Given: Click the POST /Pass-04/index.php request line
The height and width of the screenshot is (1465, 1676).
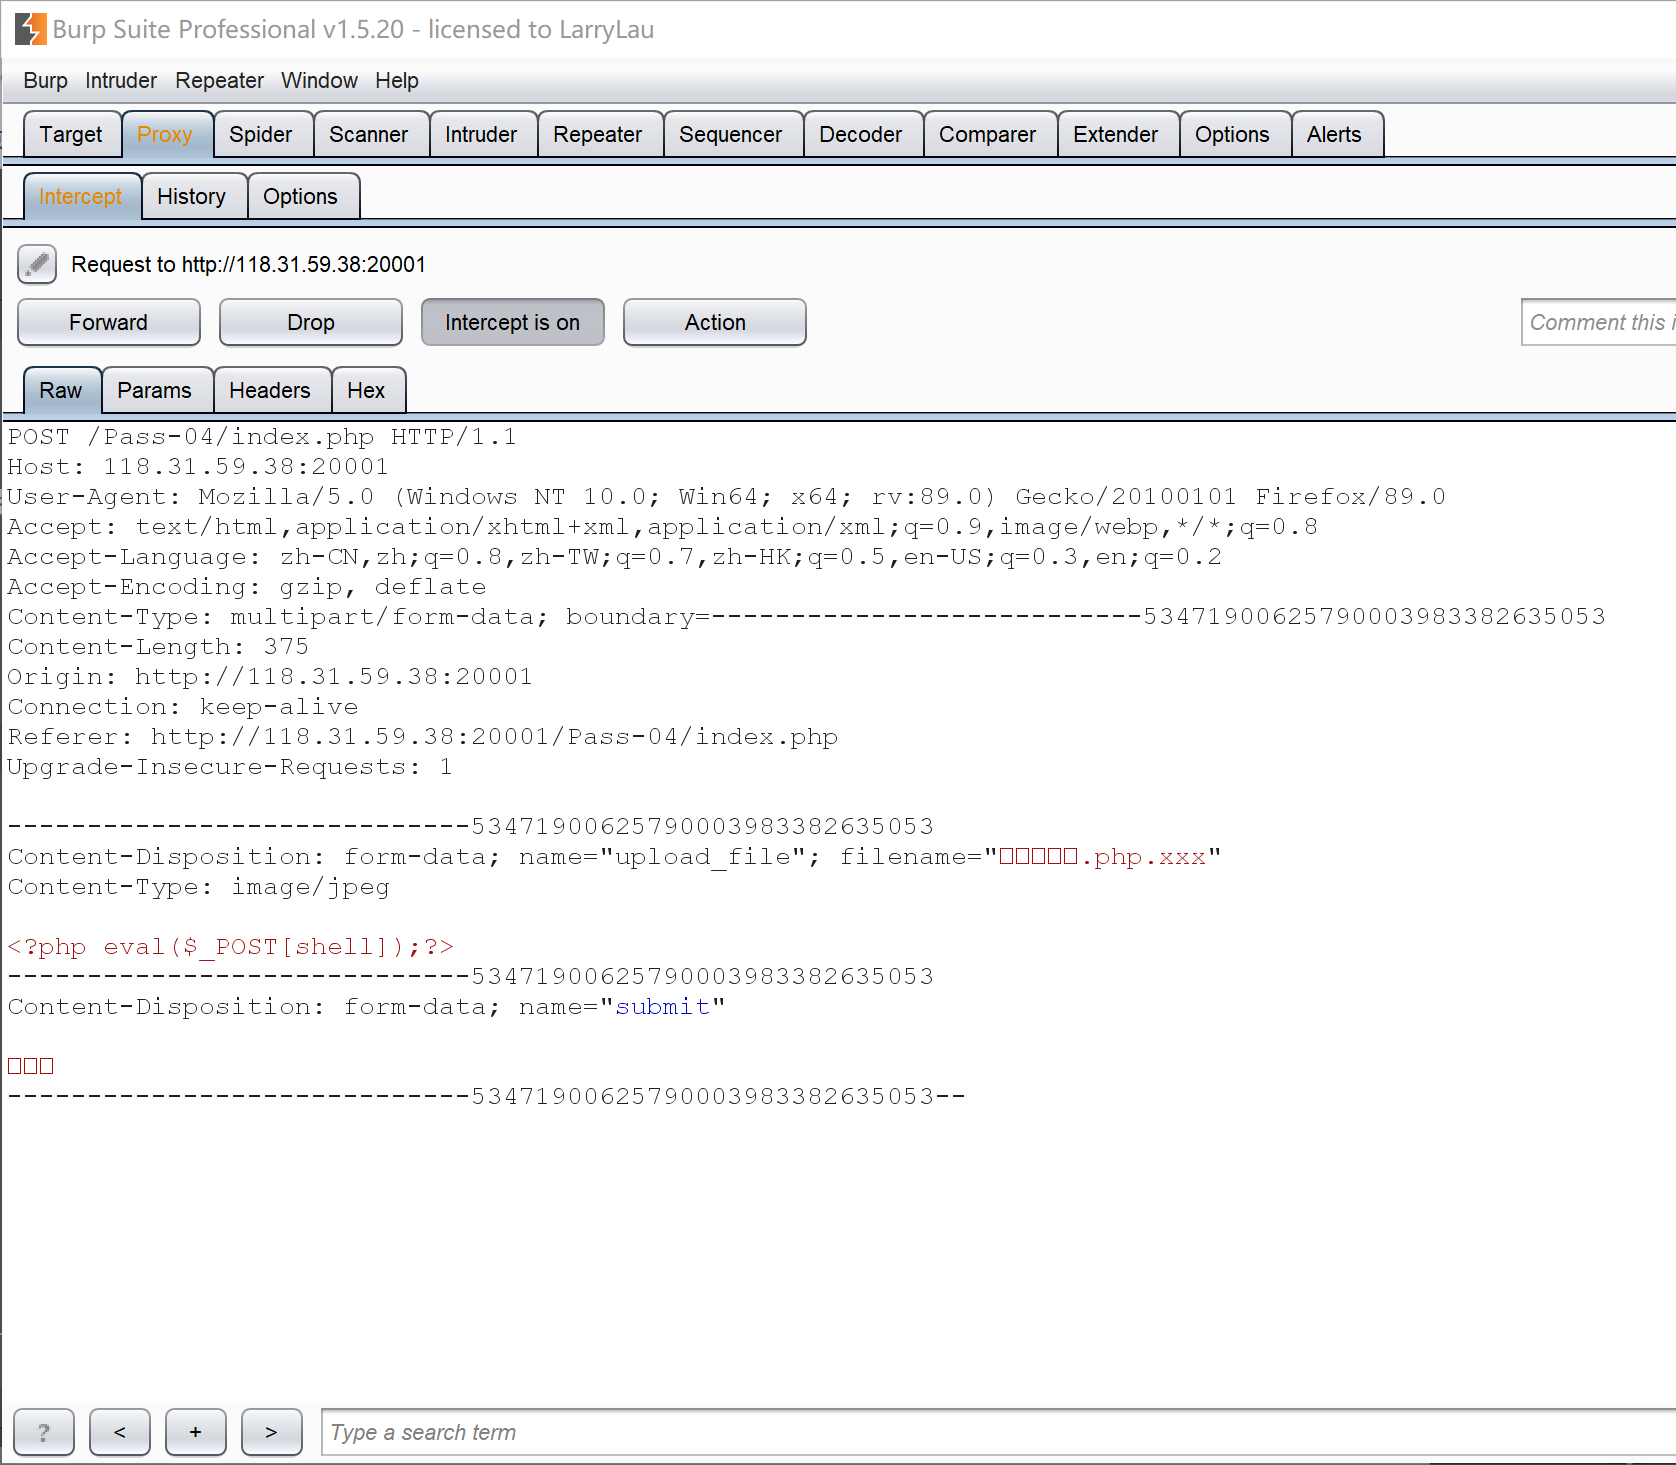Looking at the screenshot, I should pos(262,437).
